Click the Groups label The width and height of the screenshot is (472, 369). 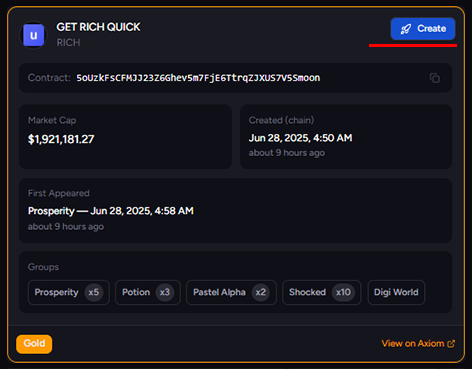(43, 267)
